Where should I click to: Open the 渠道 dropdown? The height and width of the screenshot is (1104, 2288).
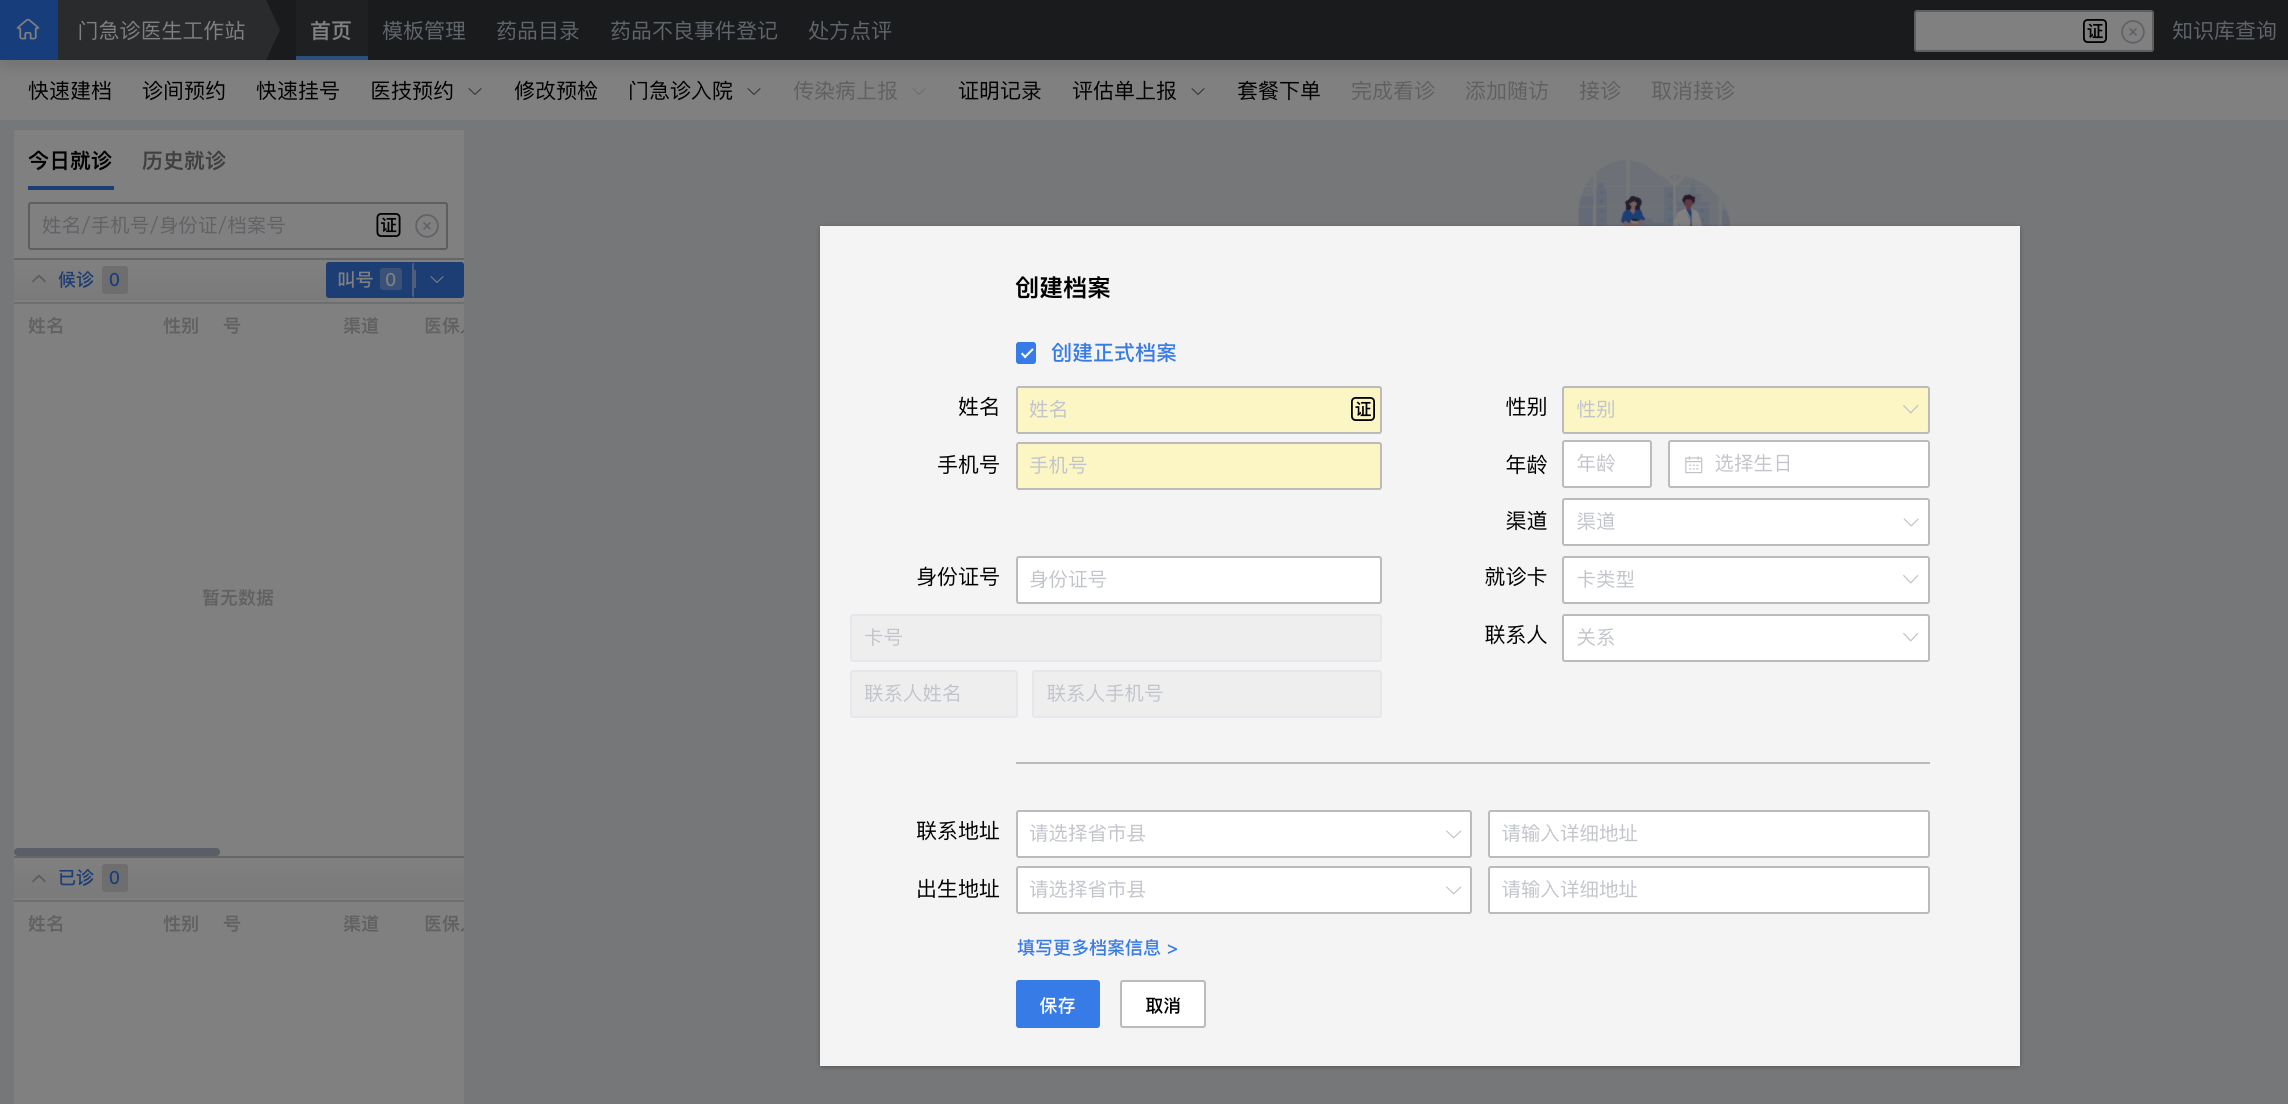[1745, 521]
